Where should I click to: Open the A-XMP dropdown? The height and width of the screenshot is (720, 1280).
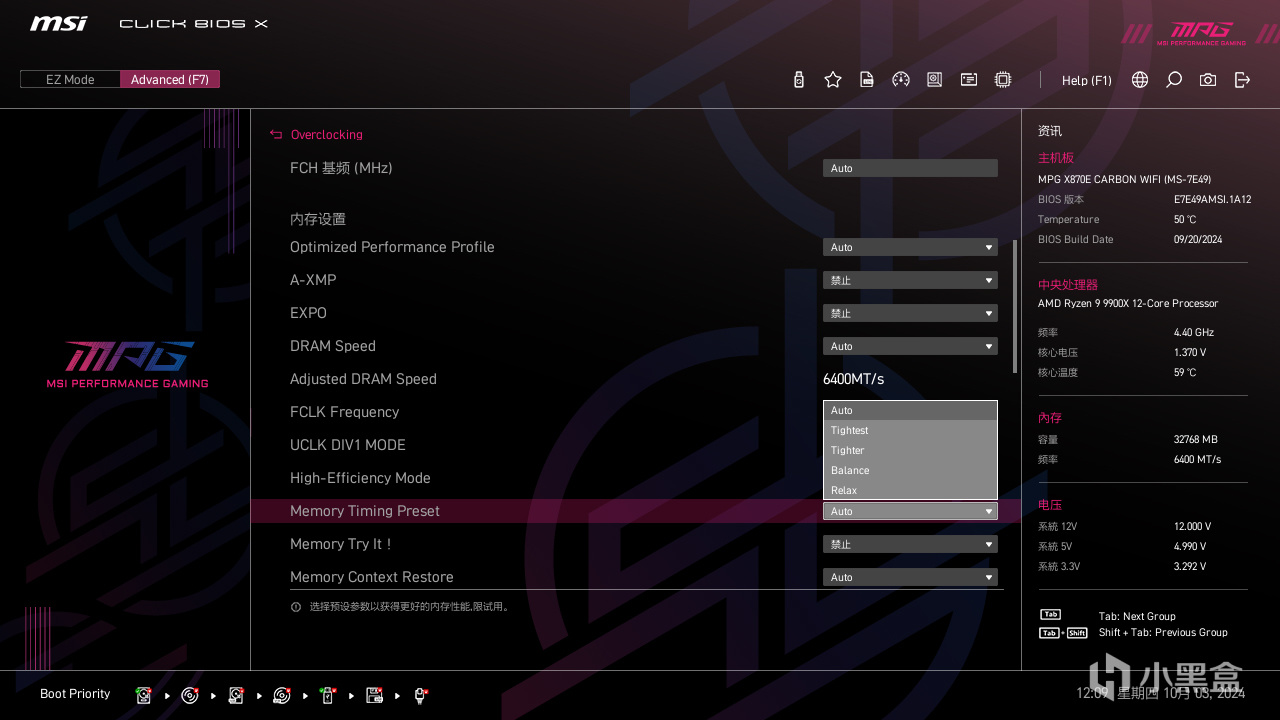910,280
